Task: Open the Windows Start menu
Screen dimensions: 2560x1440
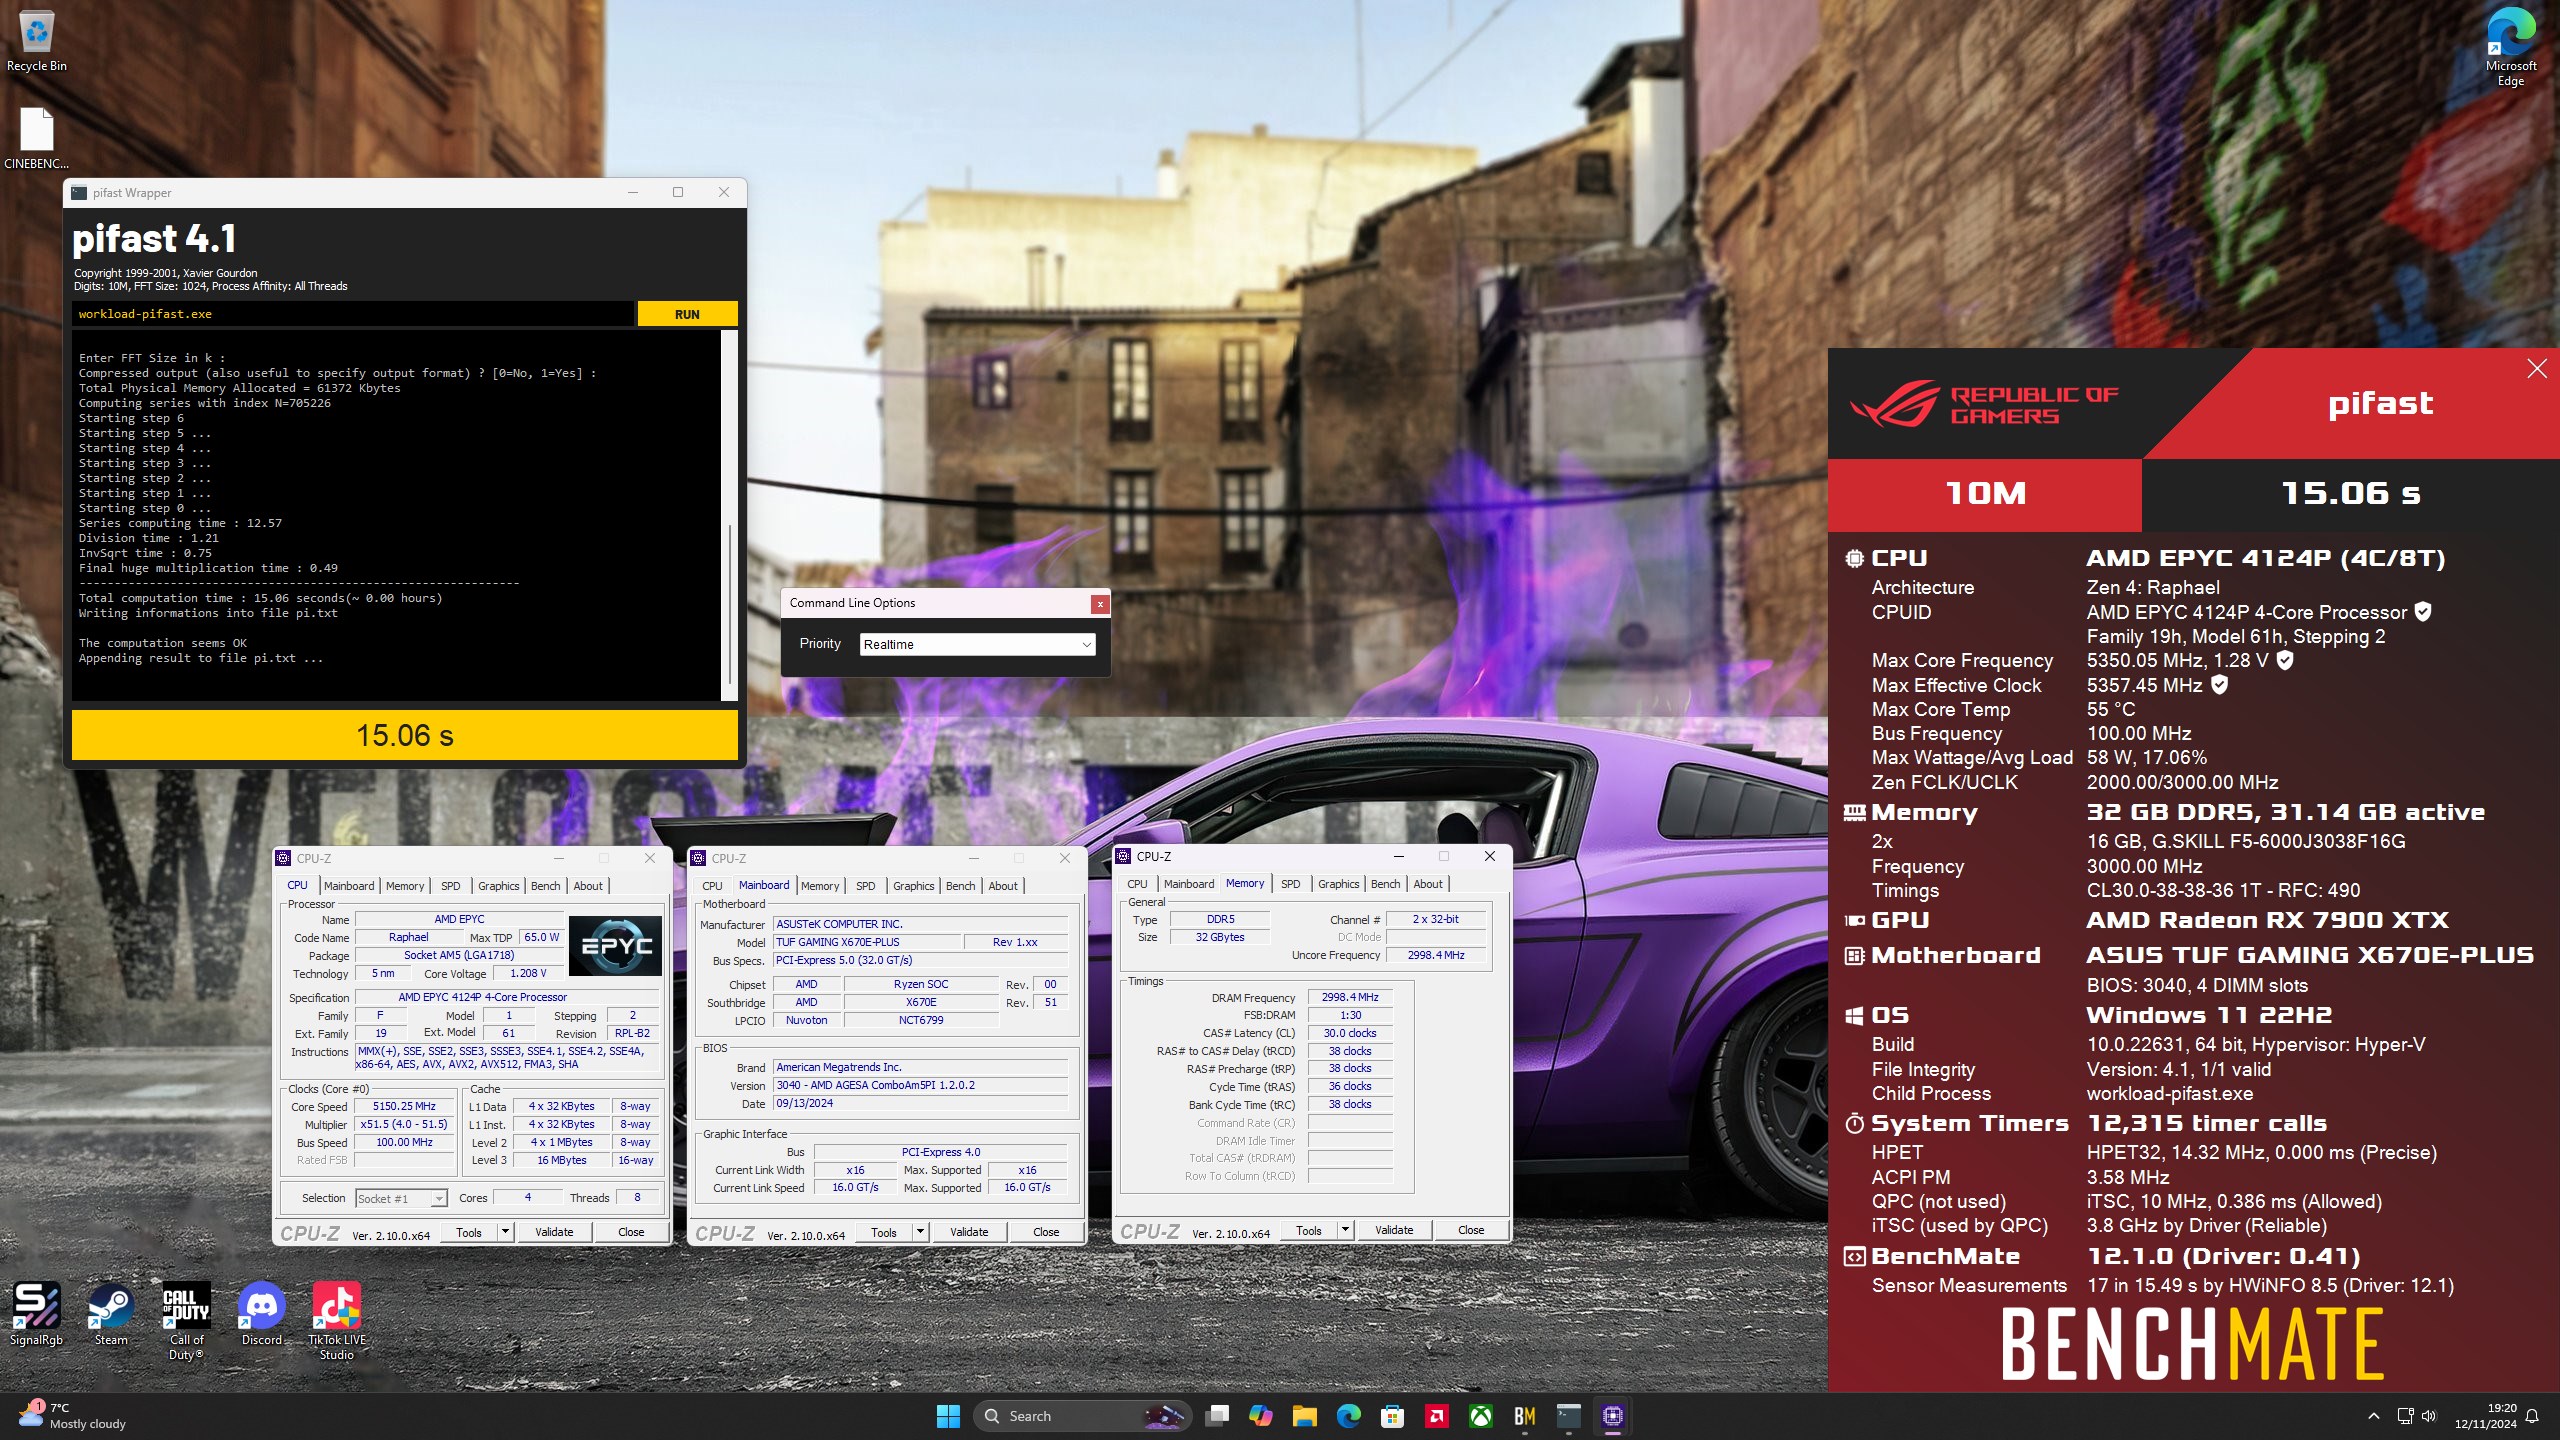Action: click(948, 1416)
